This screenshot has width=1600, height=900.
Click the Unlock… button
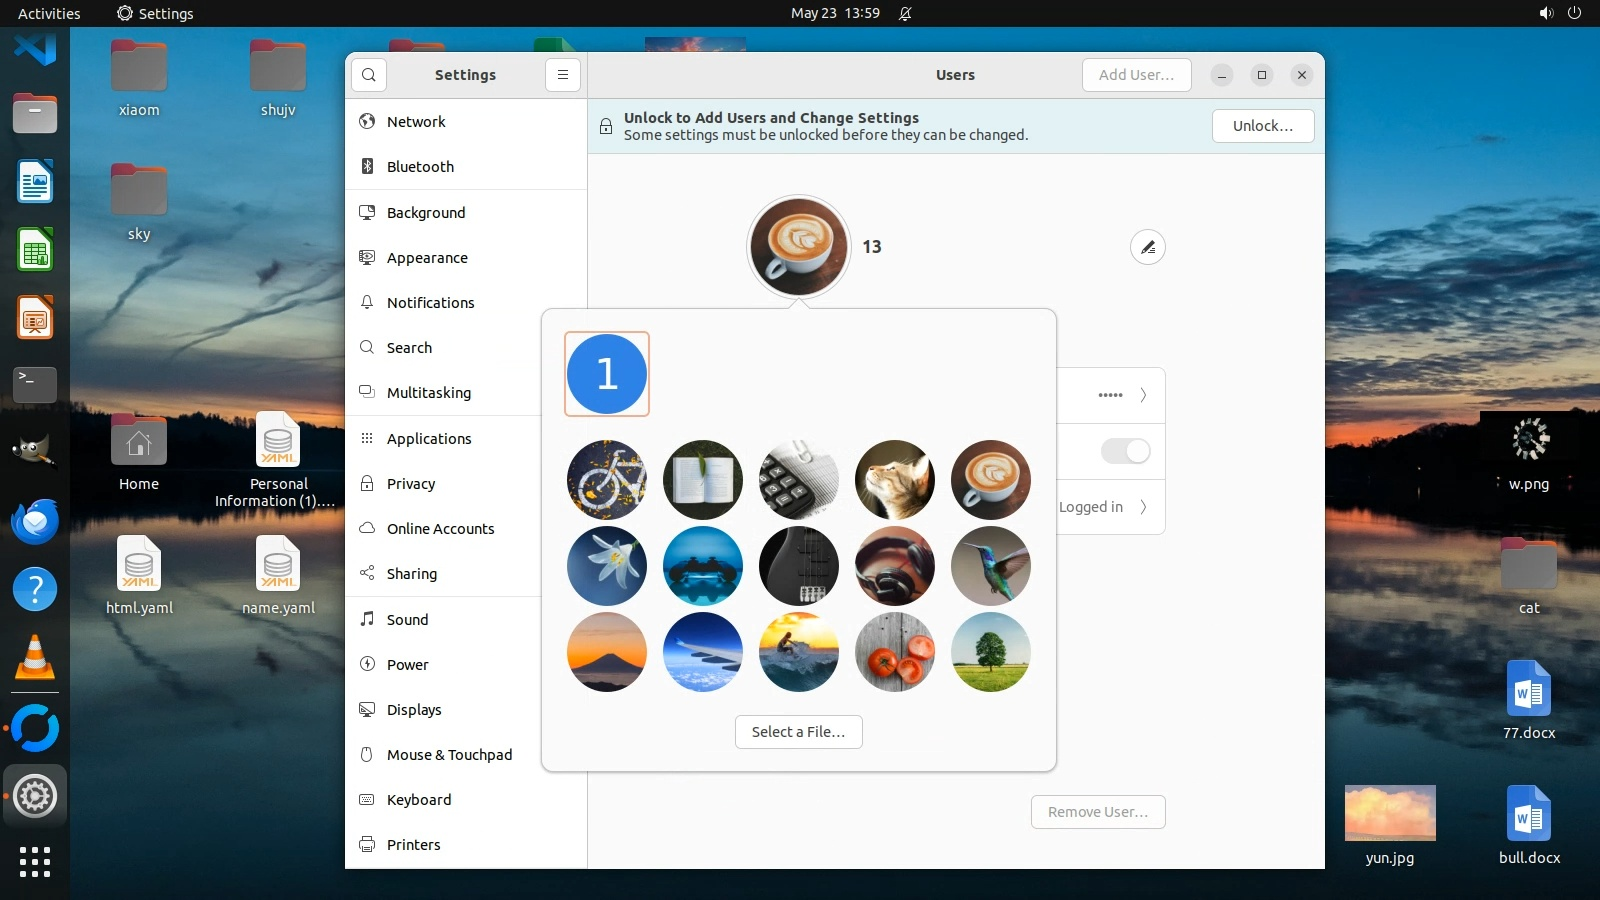point(1262,126)
